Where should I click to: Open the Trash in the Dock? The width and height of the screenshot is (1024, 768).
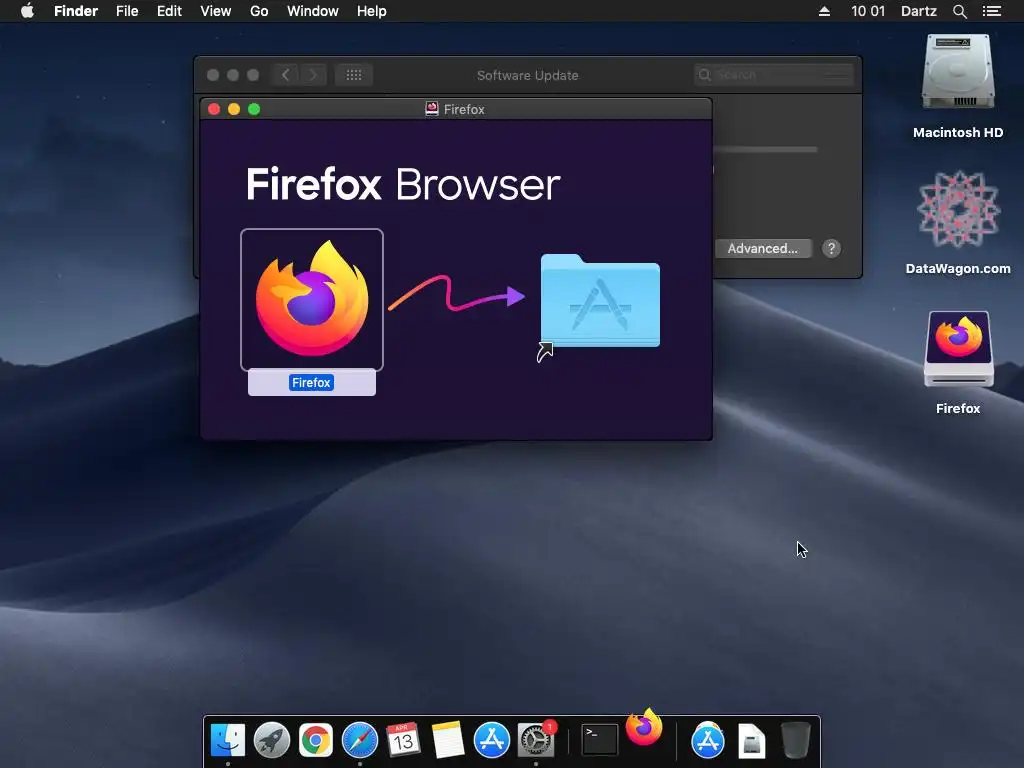(x=795, y=740)
